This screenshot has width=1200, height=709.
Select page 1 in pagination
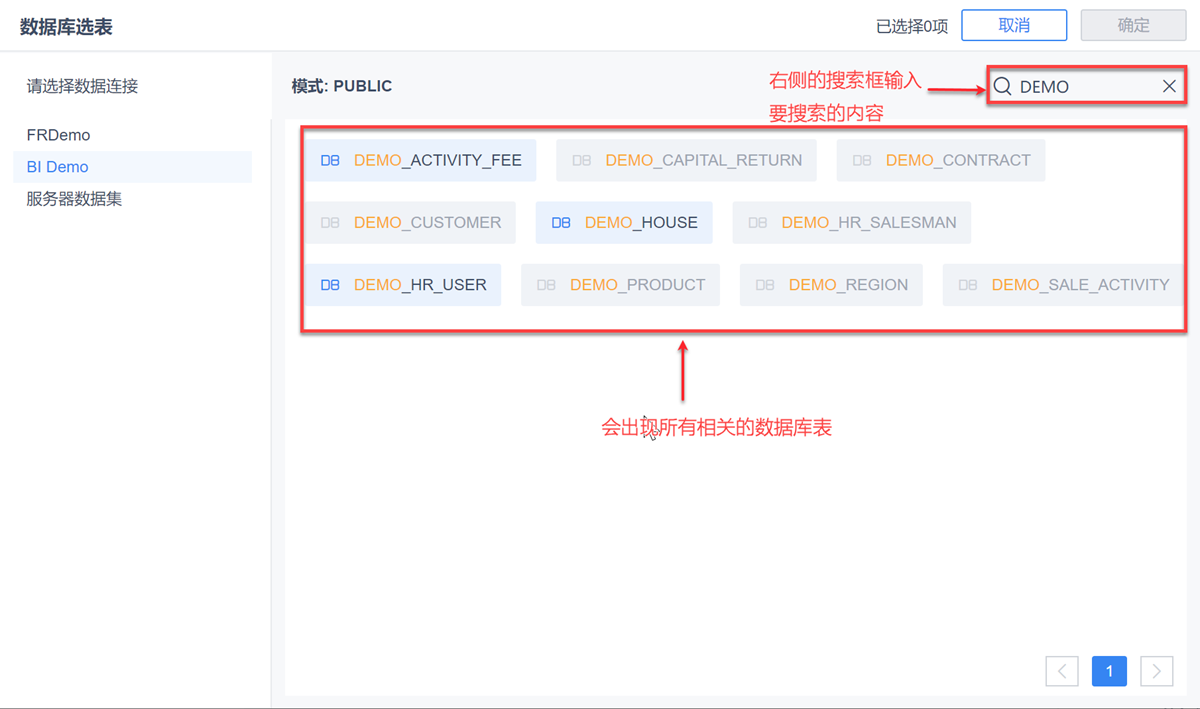coord(1110,671)
